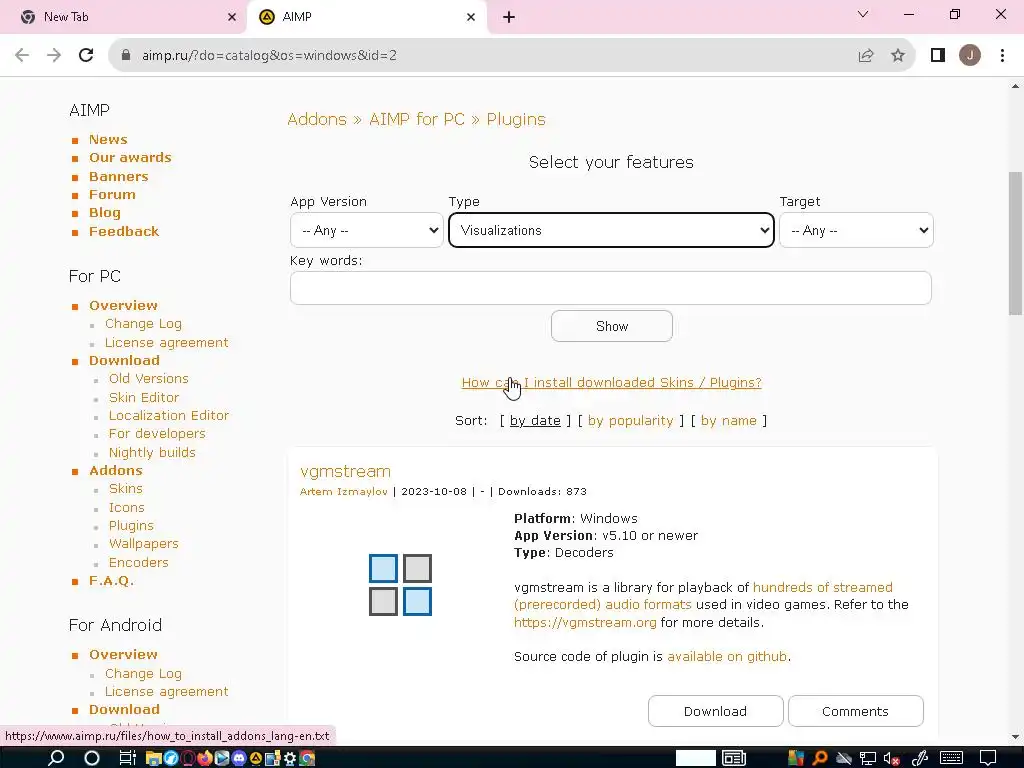This screenshot has width=1024, height=768.
Task: Open Task View in taskbar
Action: point(127,758)
